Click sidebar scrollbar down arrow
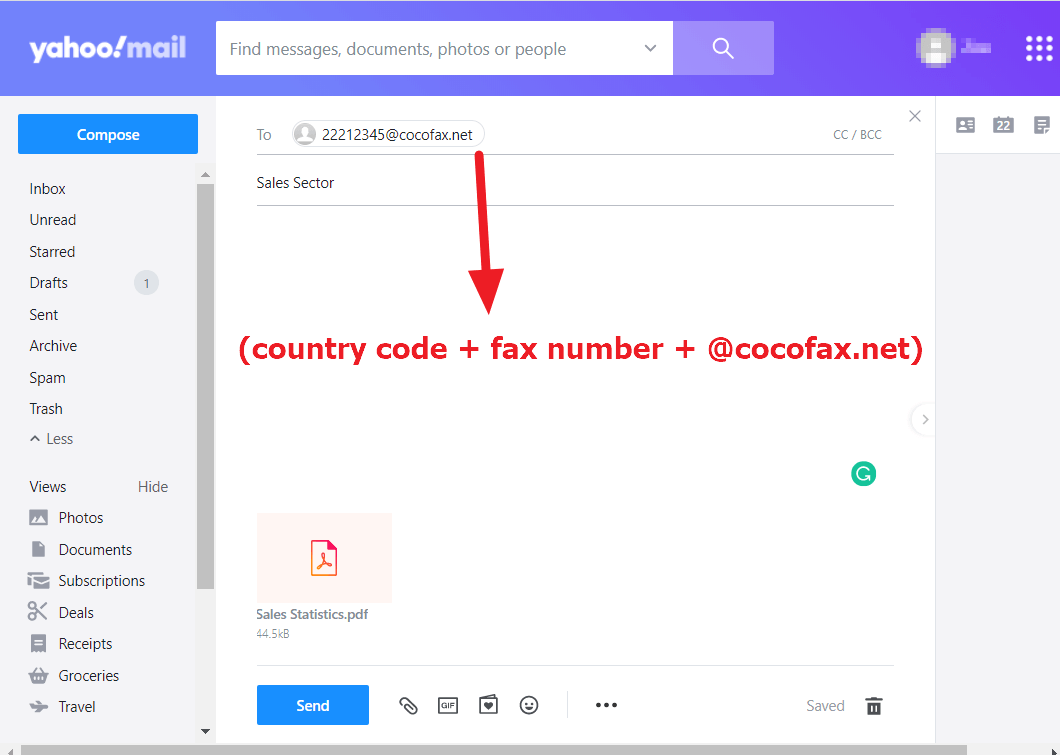Screen dimensions: 1060x755 [206, 731]
